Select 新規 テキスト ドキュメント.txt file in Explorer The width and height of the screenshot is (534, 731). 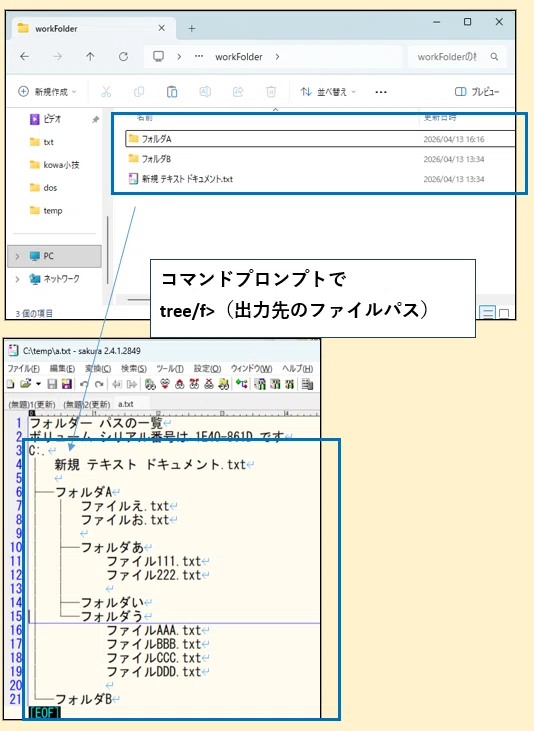[320, 179]
